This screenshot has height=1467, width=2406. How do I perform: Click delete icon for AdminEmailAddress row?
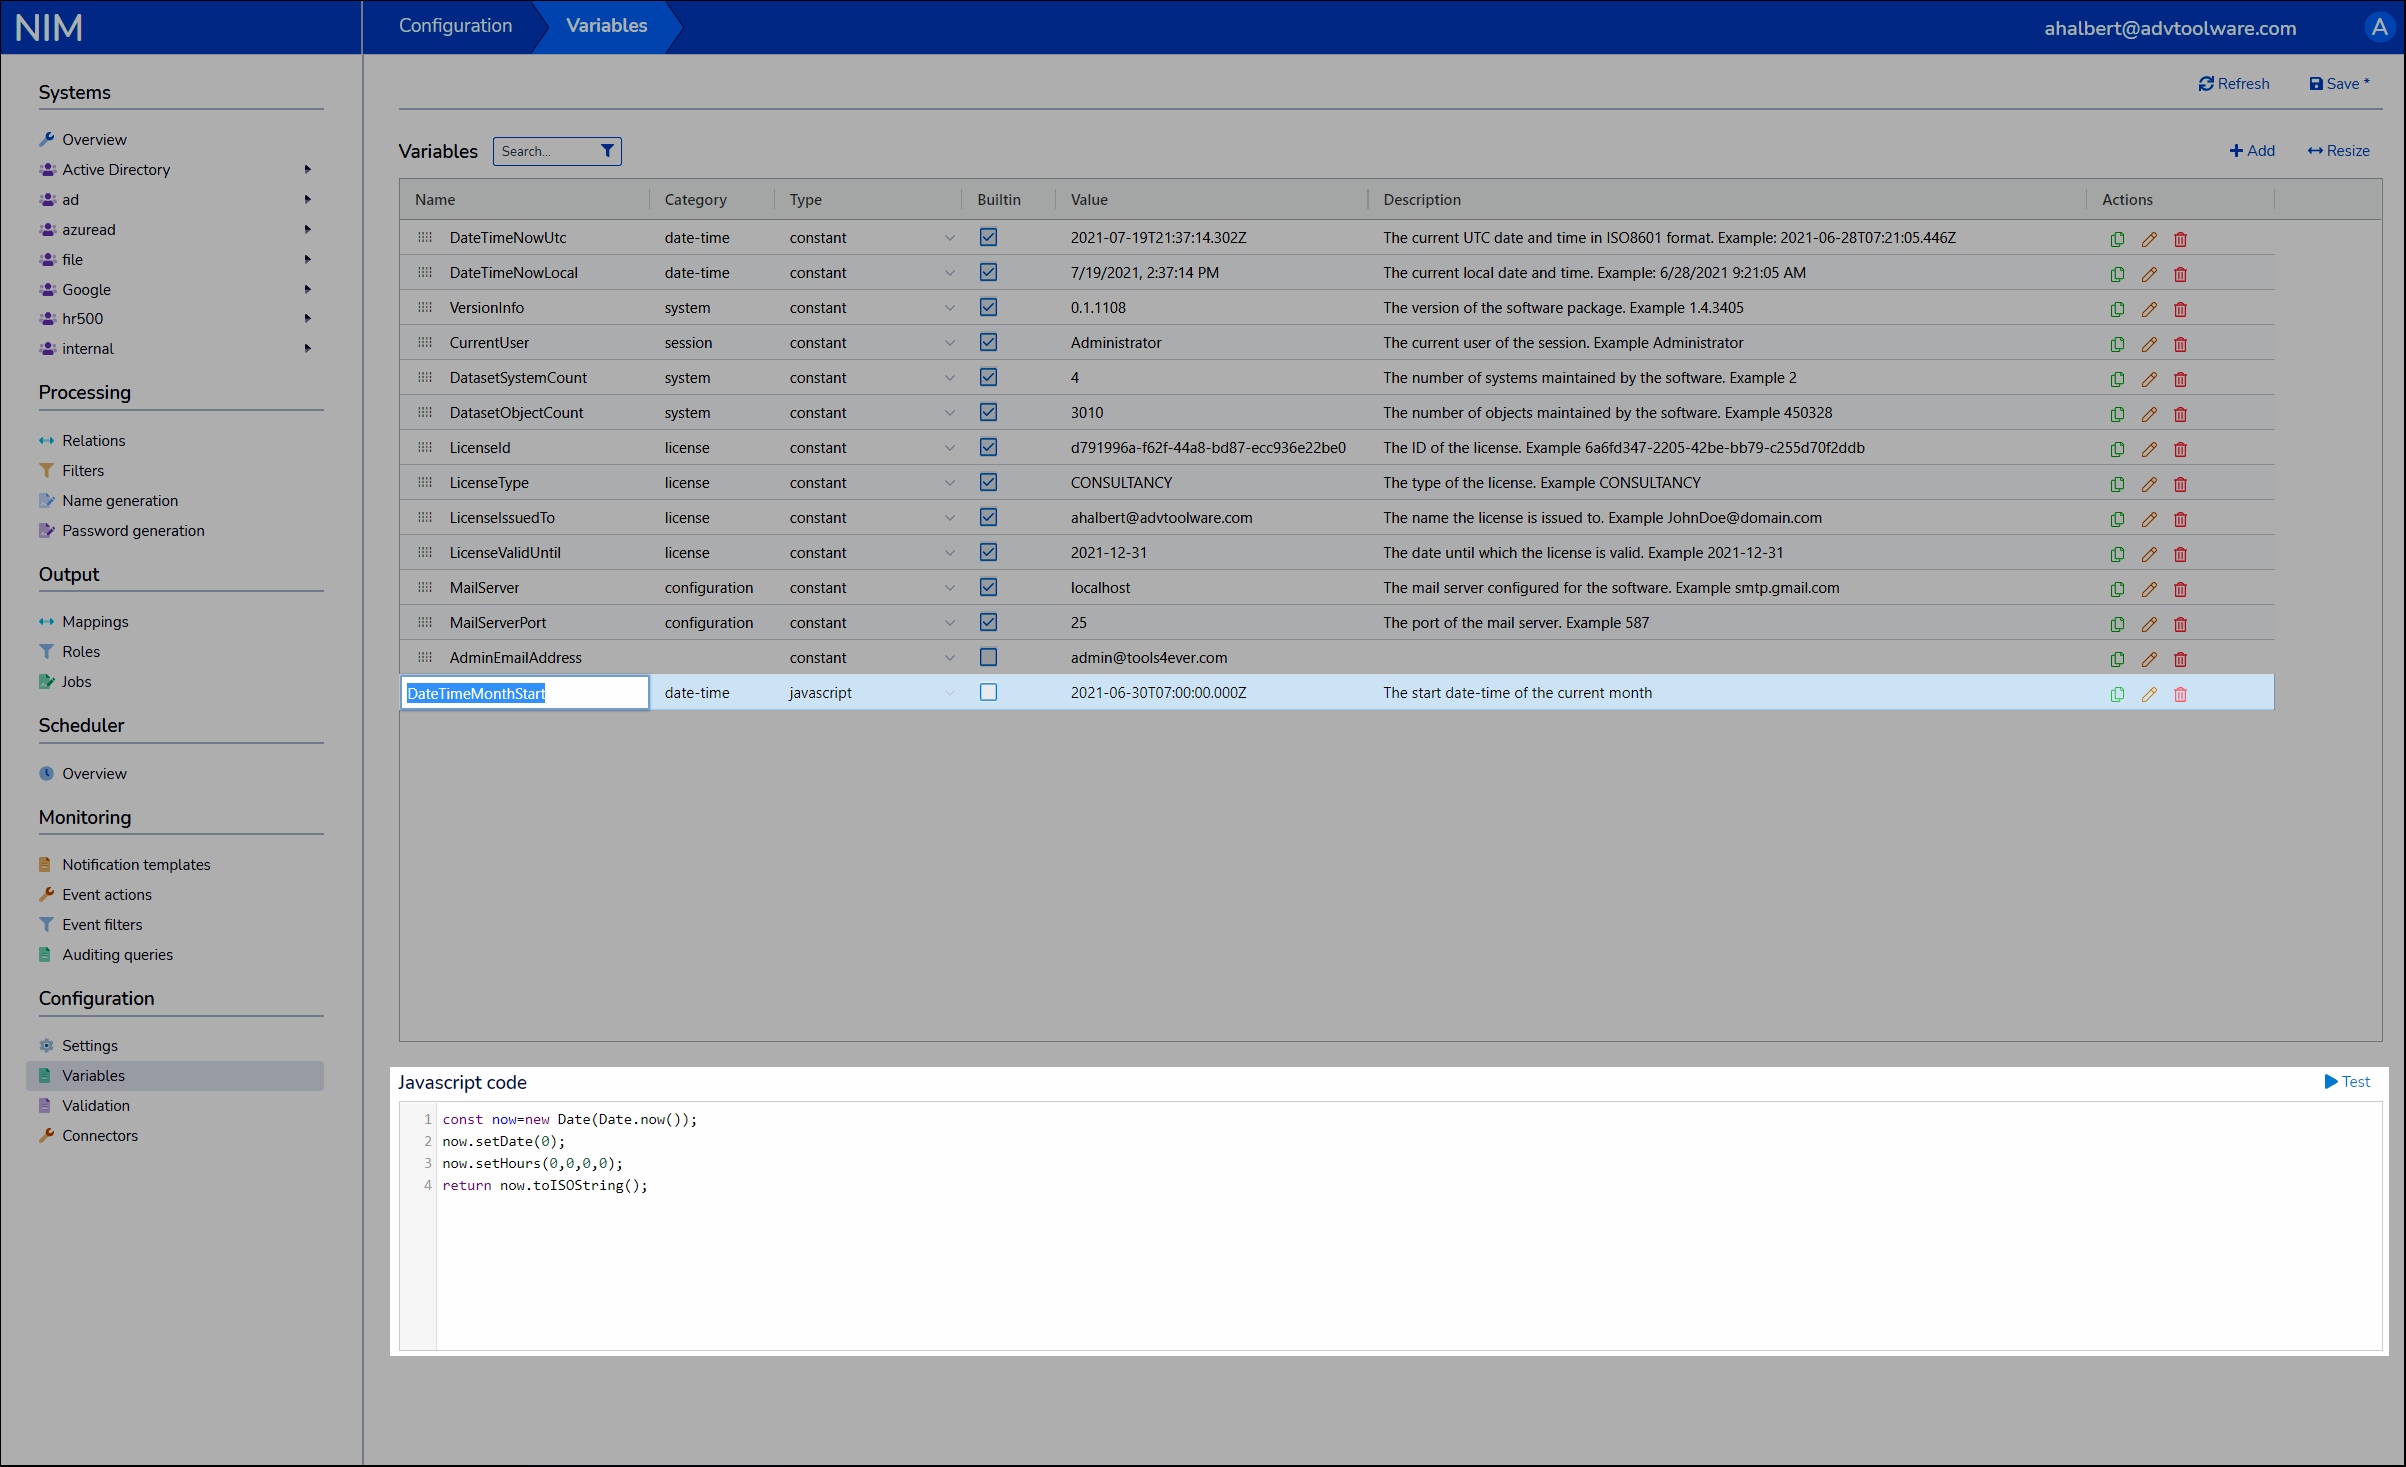[x=2180, y=659]
